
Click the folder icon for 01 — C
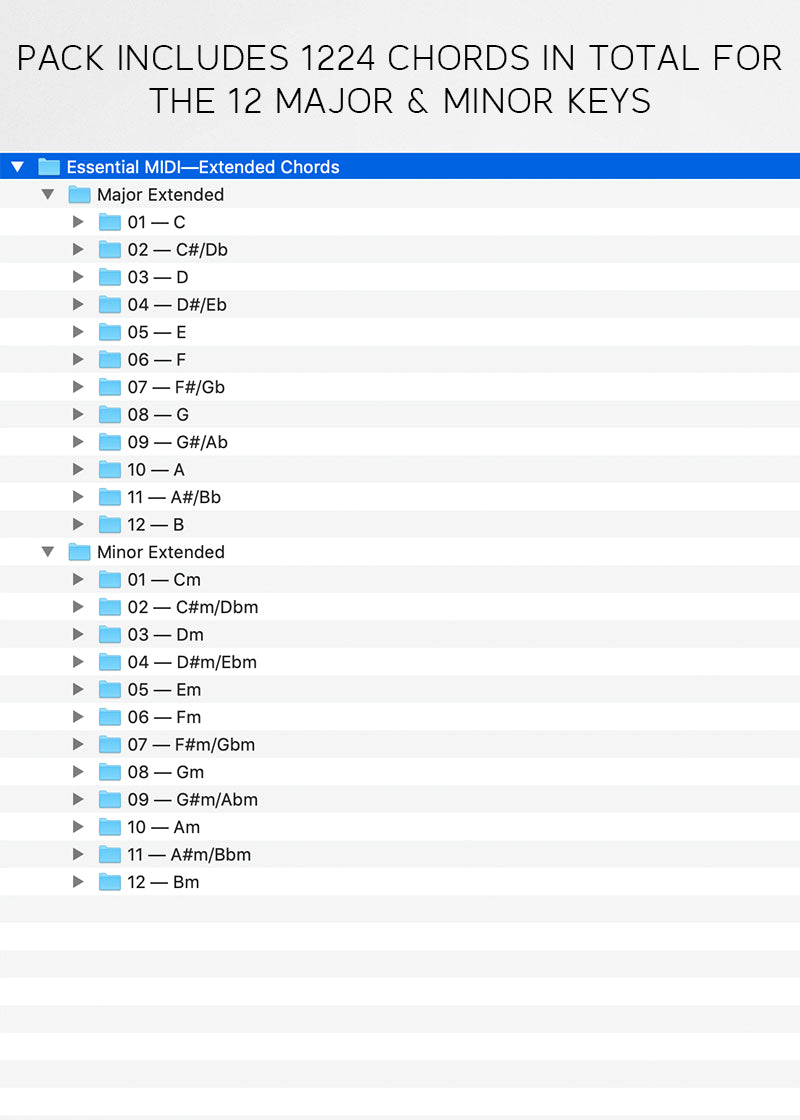109,222
